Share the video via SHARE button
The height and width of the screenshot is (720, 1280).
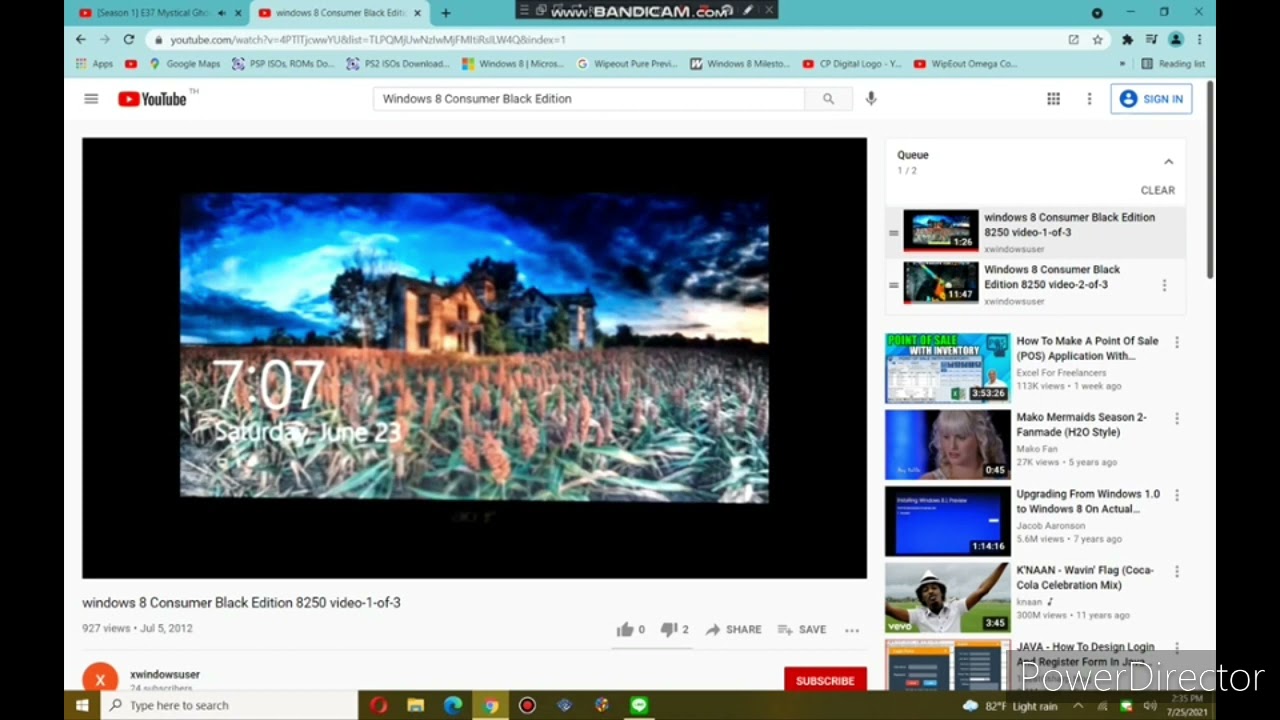point(733,629)
